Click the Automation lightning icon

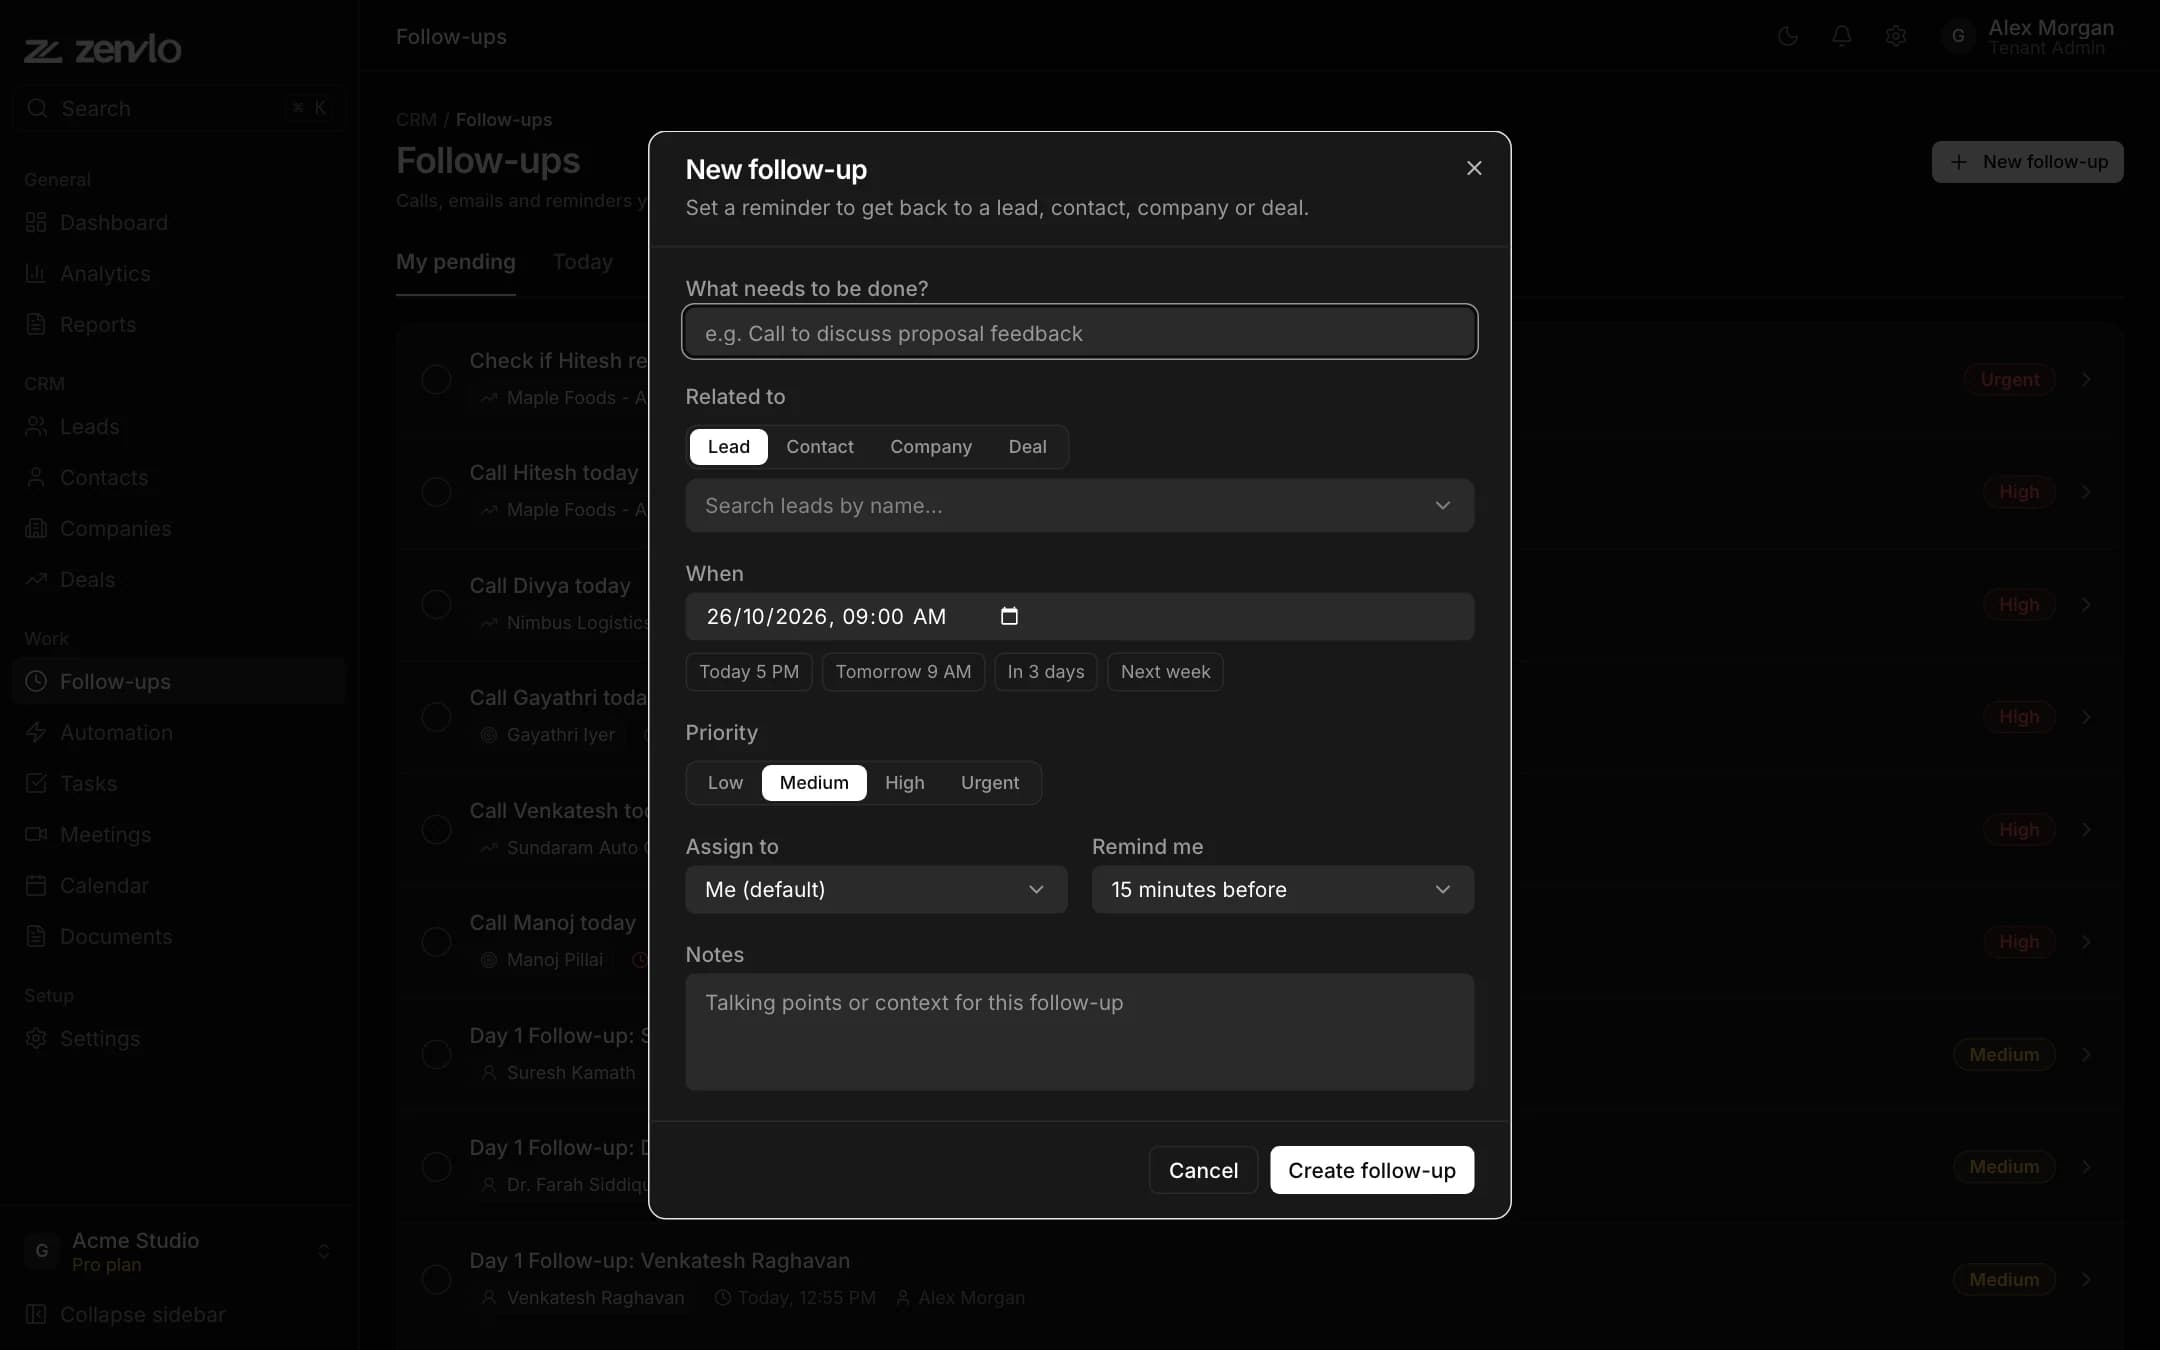36,732
